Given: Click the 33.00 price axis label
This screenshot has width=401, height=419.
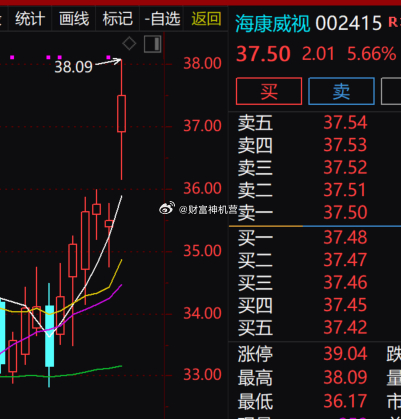Looking at the screenshot, I should point(202,375).
